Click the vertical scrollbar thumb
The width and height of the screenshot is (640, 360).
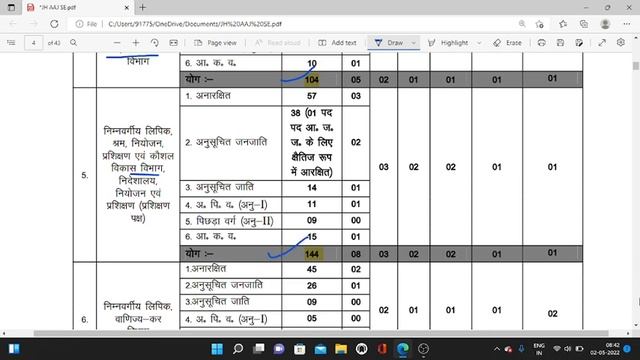[x=636, y=66]
